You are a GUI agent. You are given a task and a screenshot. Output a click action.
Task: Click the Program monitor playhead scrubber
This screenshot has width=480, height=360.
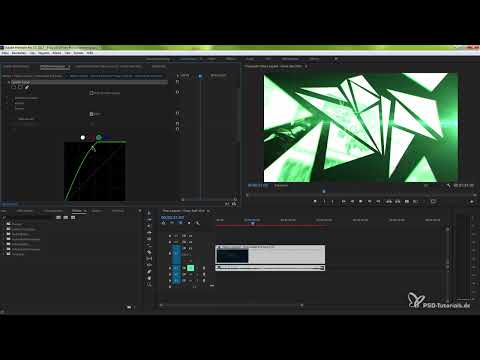324,192
